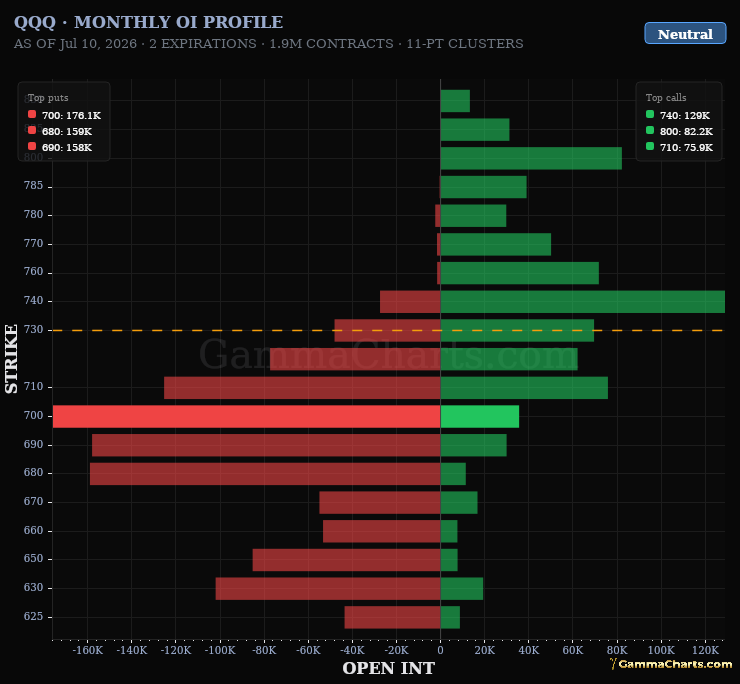Select the red put bar at strike 690
The image size is (740, 684).
266,445
